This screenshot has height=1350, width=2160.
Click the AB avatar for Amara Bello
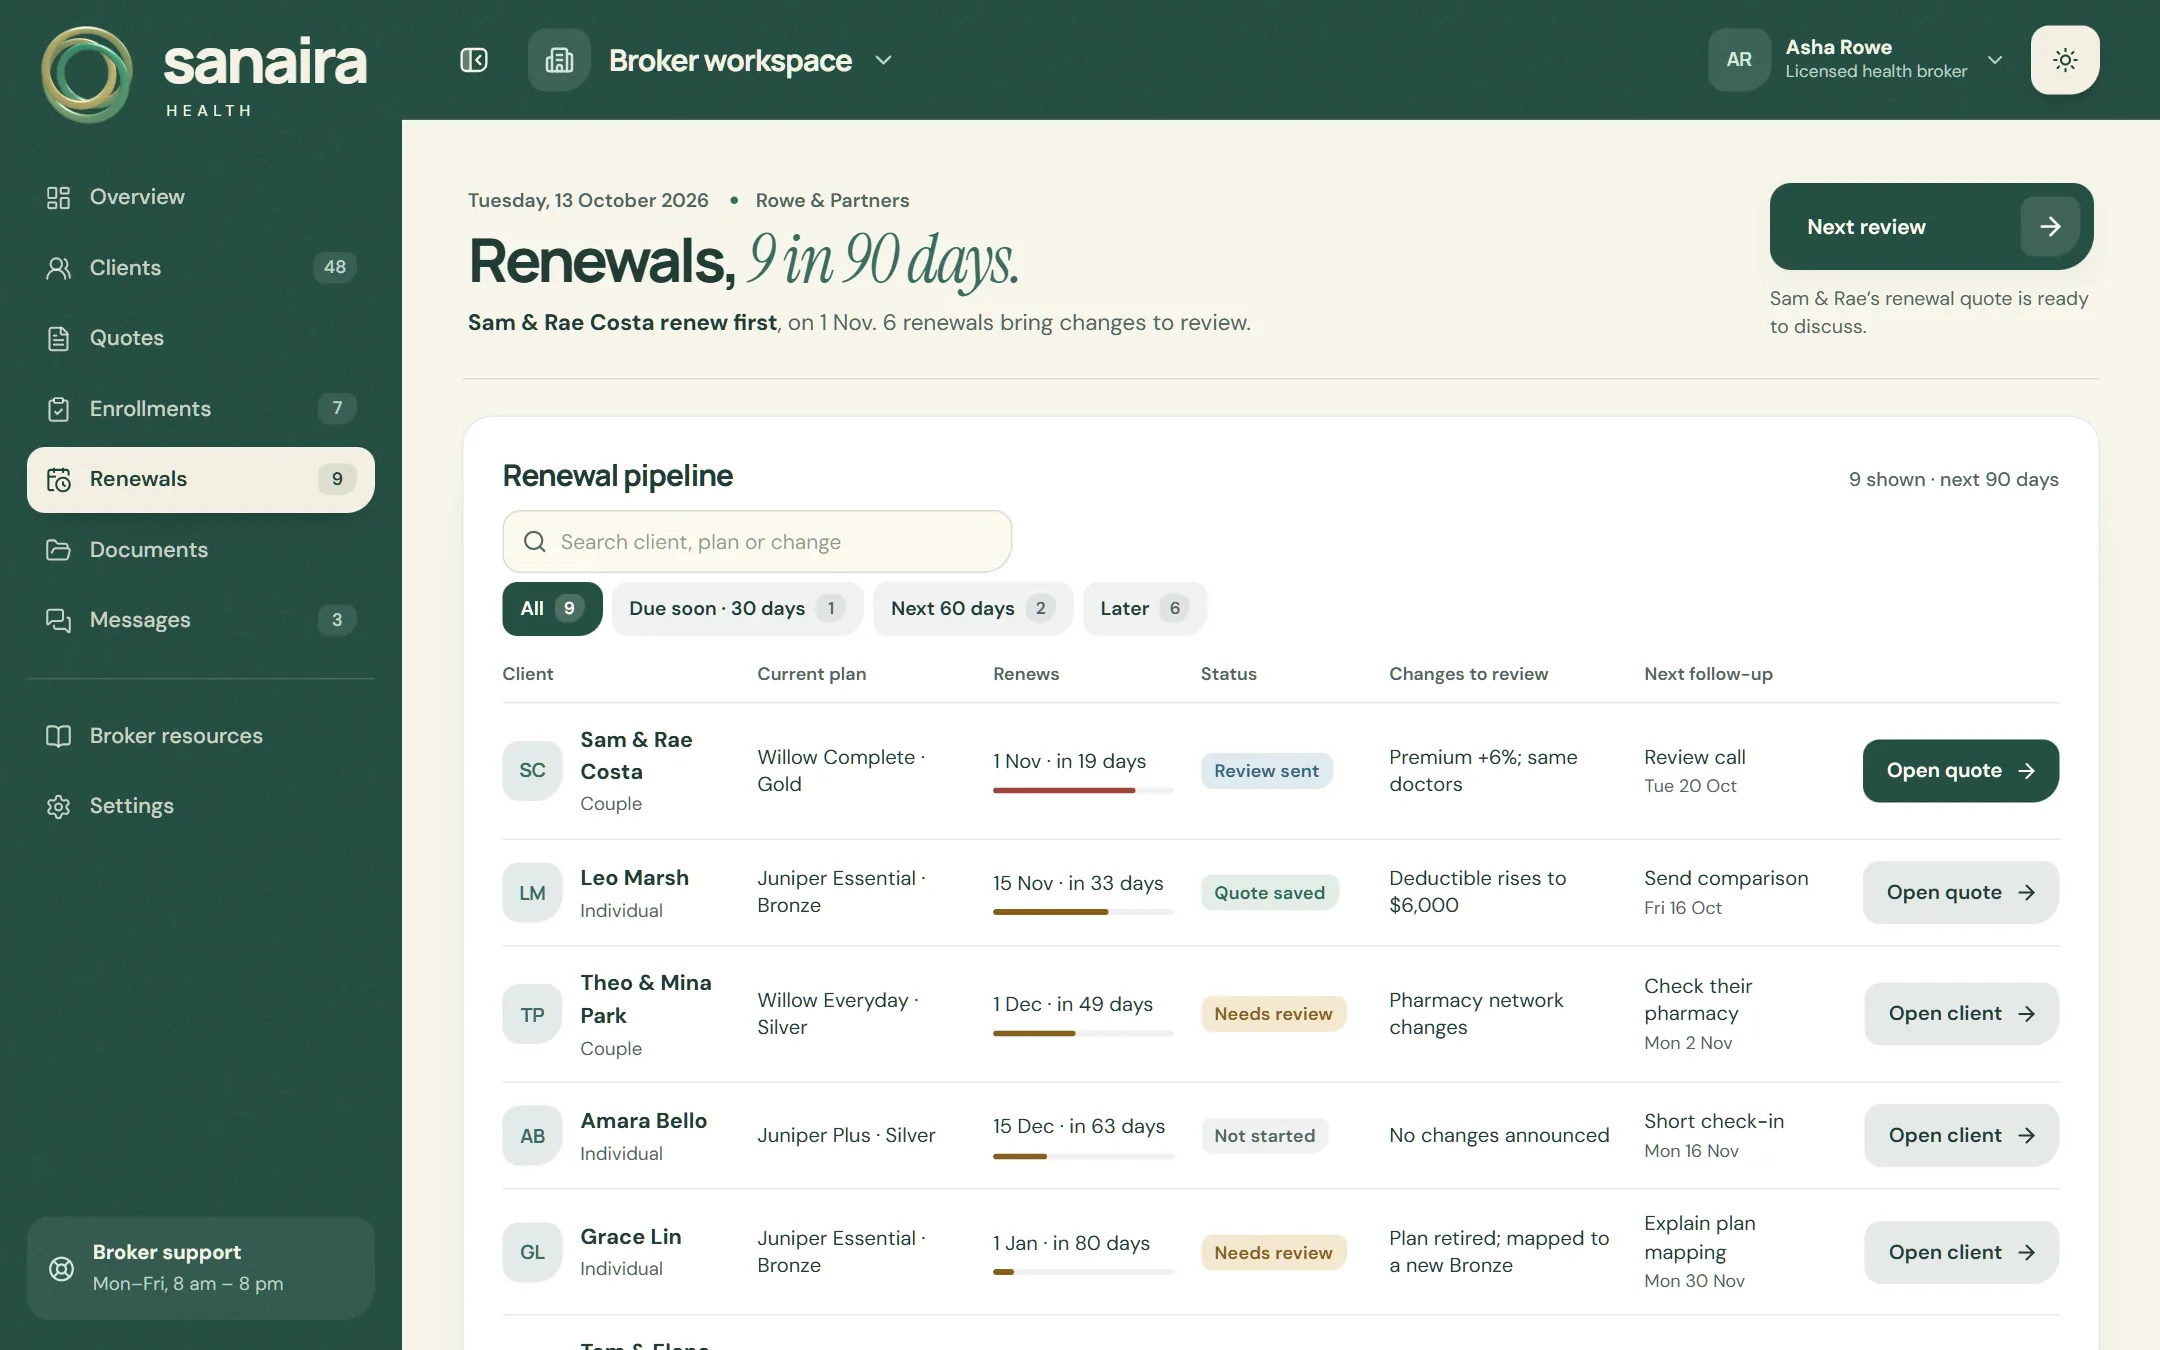pyautogui.click(x=532, y=1136)
